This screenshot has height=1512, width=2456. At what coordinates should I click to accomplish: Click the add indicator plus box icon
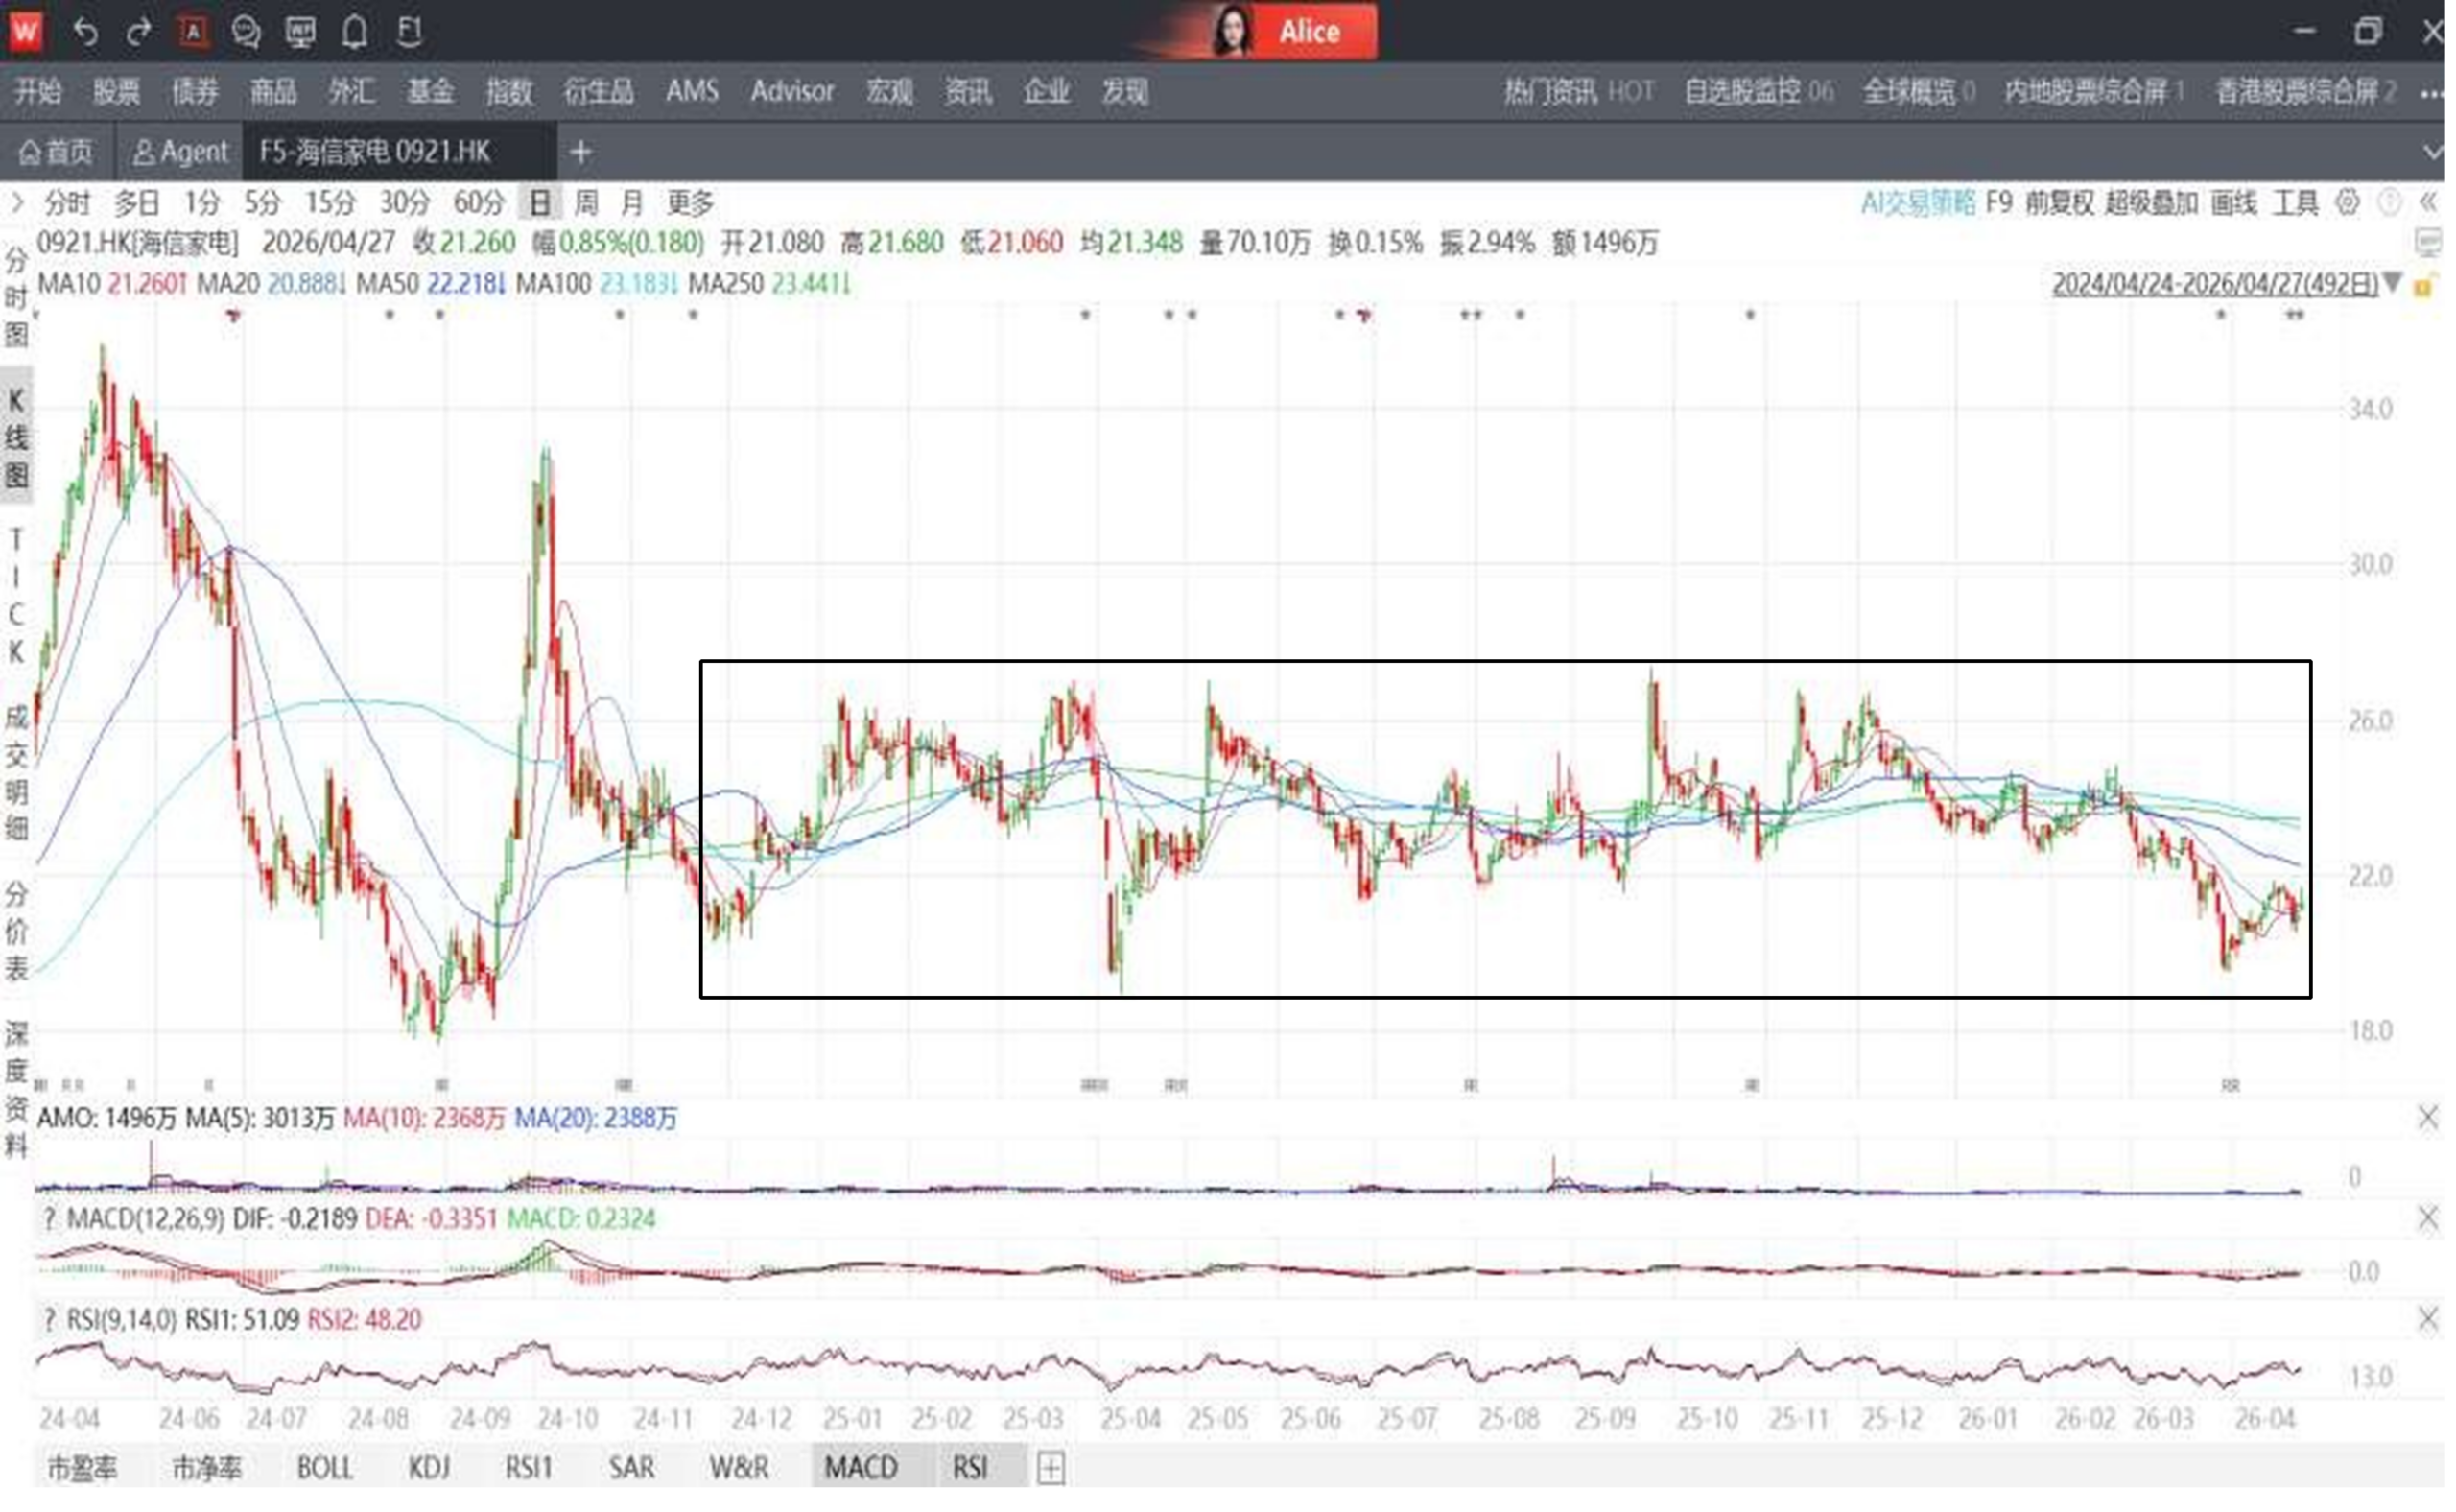(x=1050, y=1467)
